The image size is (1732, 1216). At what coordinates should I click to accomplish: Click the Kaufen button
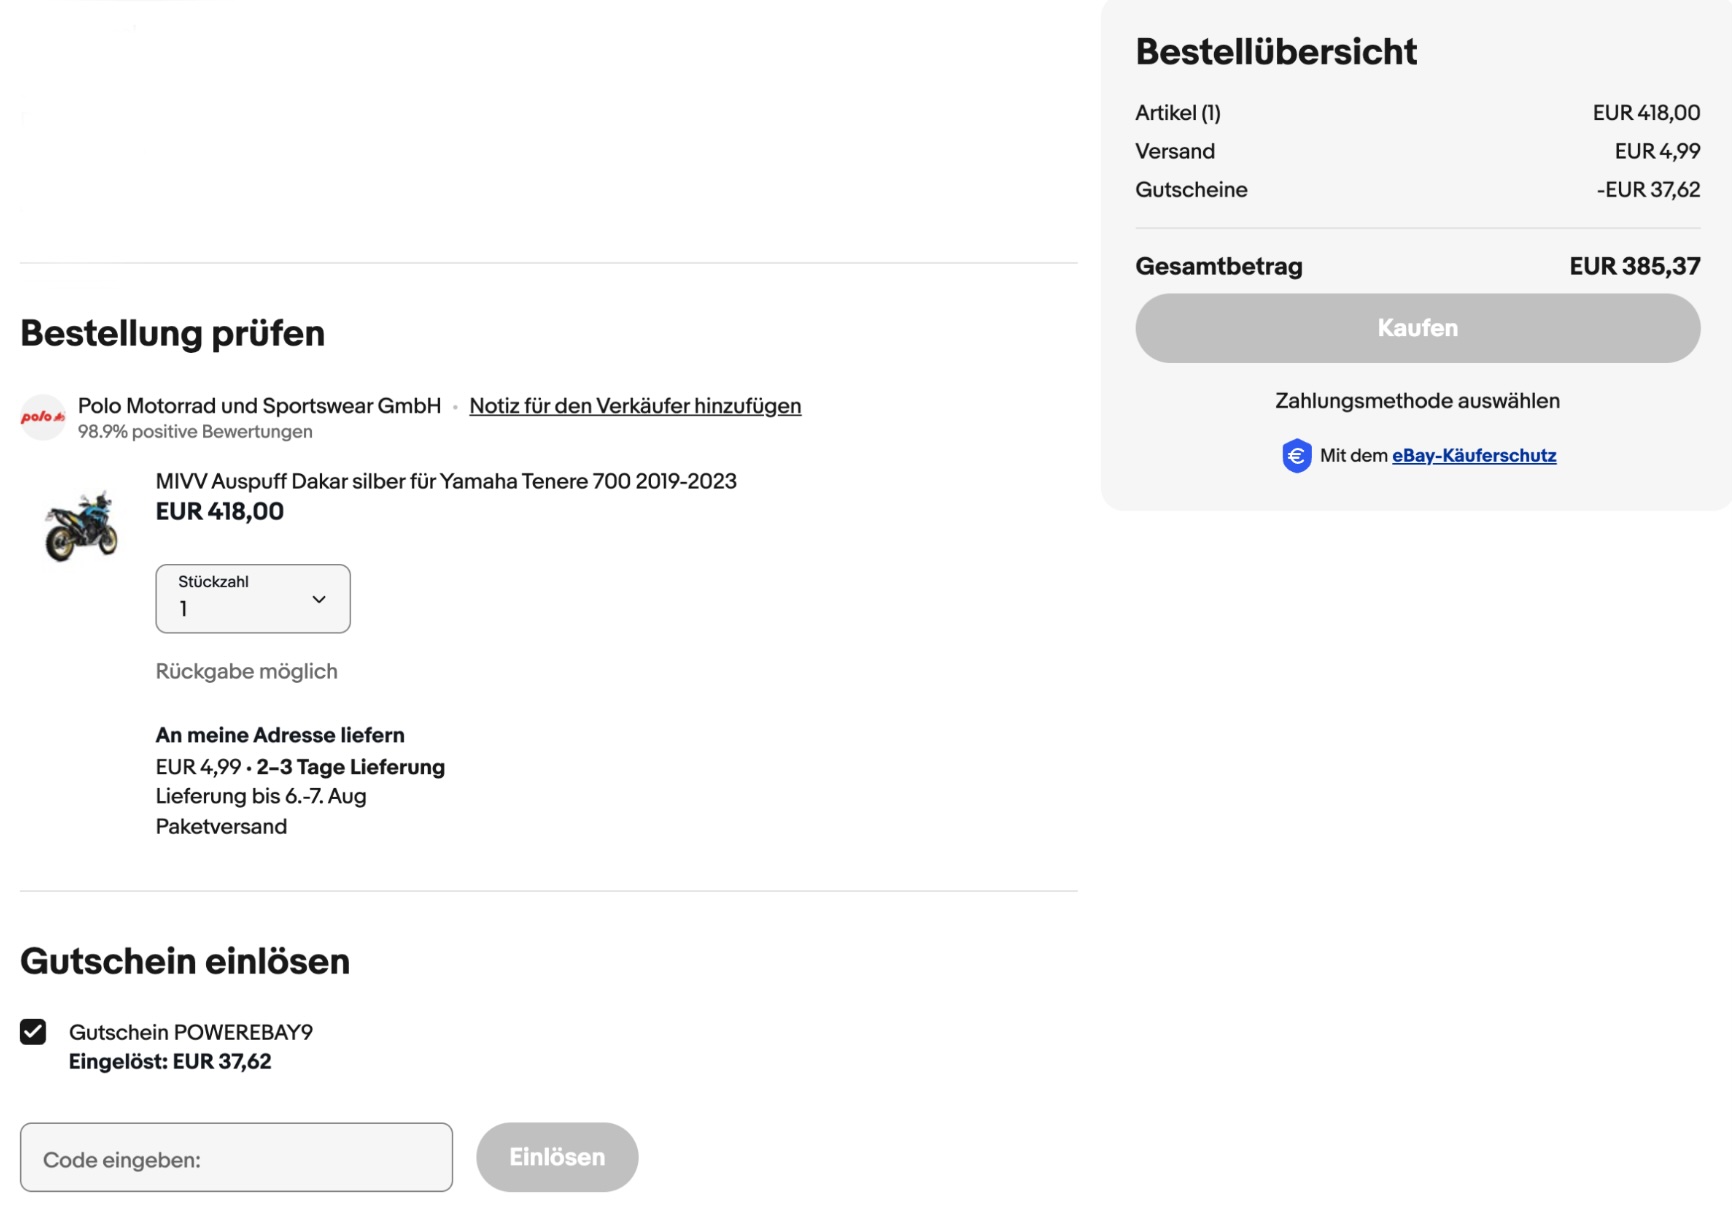1417,328
